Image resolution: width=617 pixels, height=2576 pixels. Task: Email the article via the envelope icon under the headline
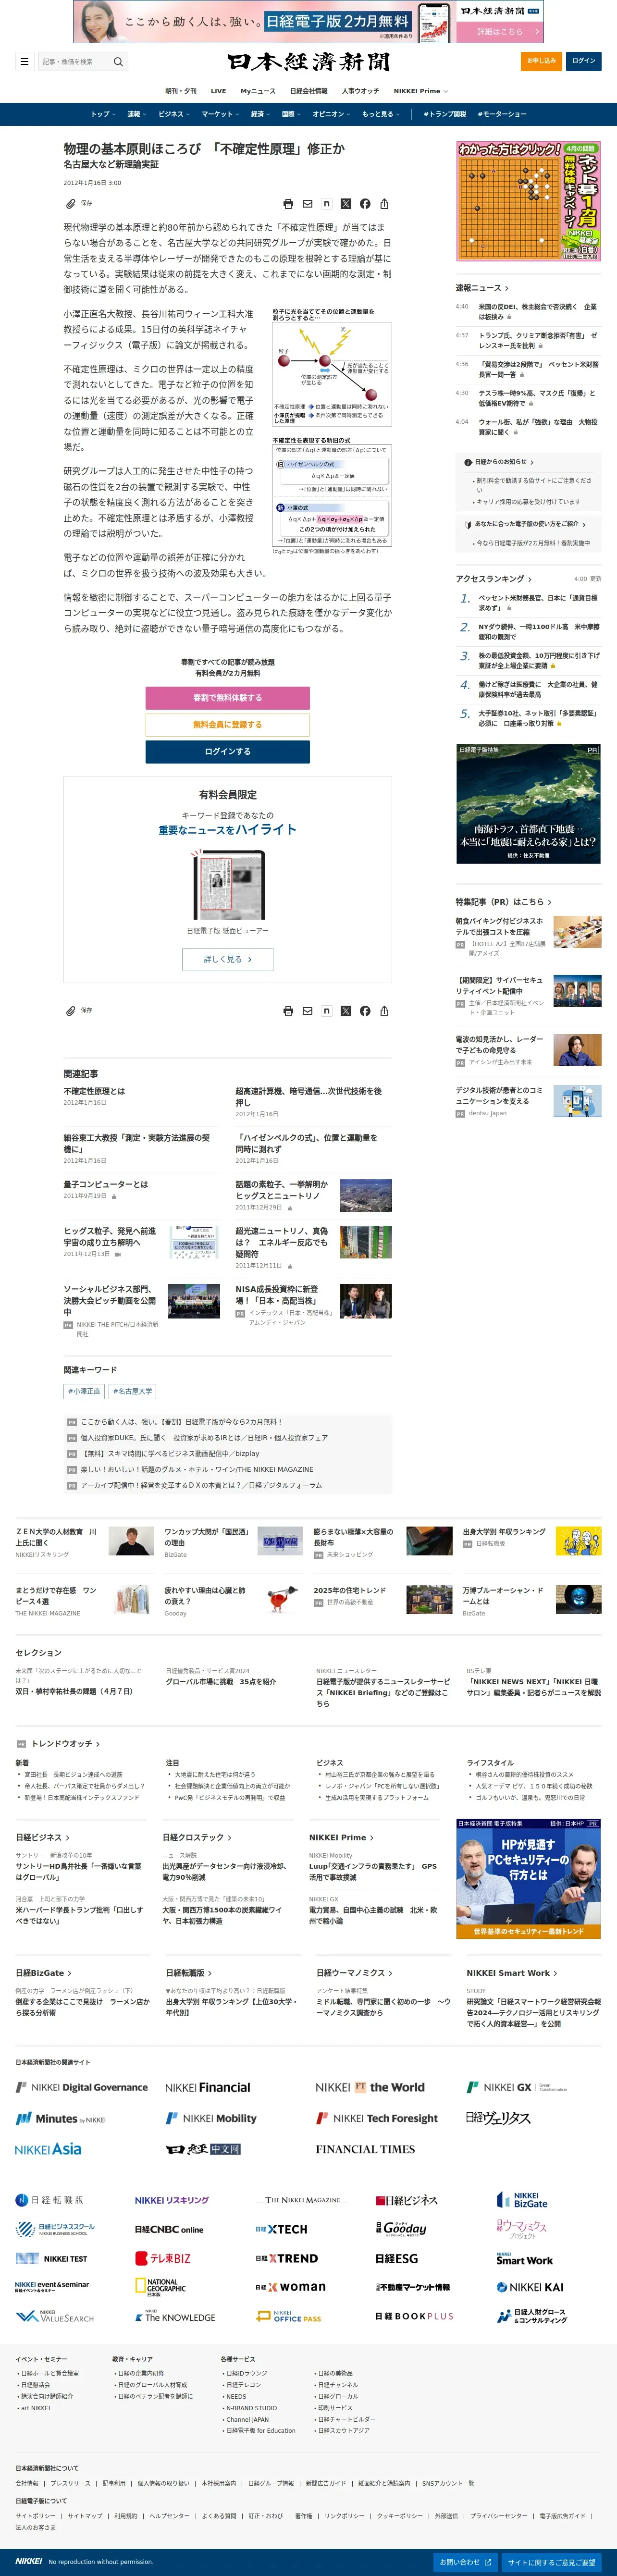[307, 204]
